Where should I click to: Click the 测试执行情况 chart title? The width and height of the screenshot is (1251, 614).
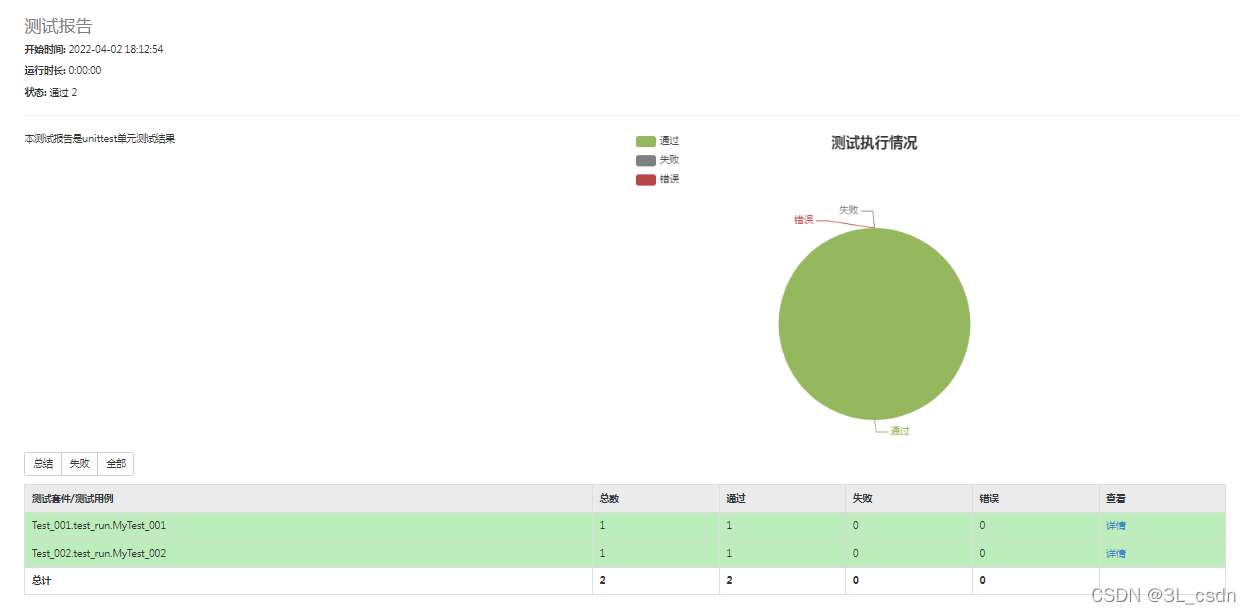click(x=874, y=143)
